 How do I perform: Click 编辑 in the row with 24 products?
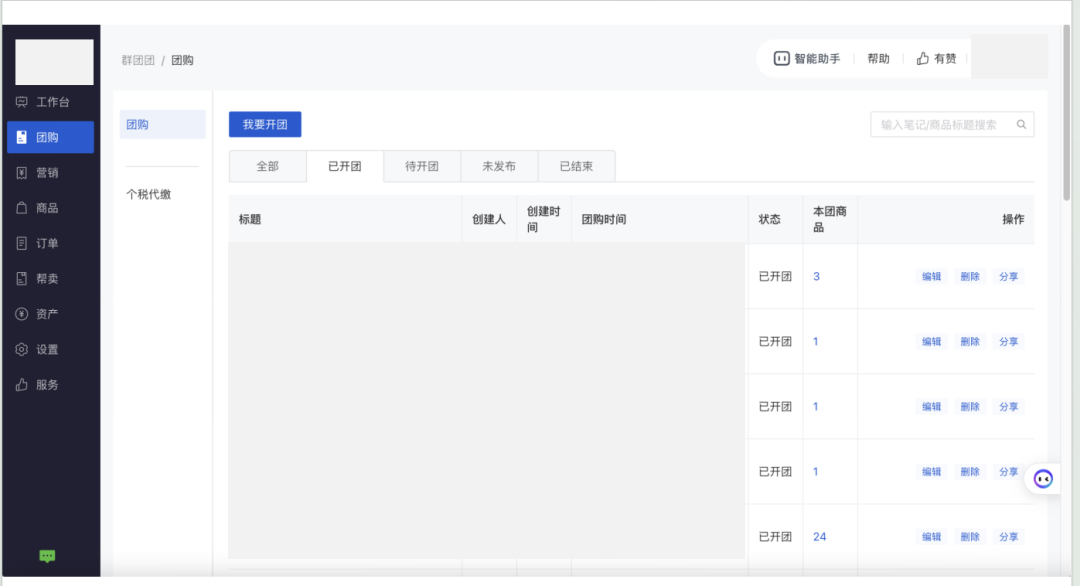(931, 536)
